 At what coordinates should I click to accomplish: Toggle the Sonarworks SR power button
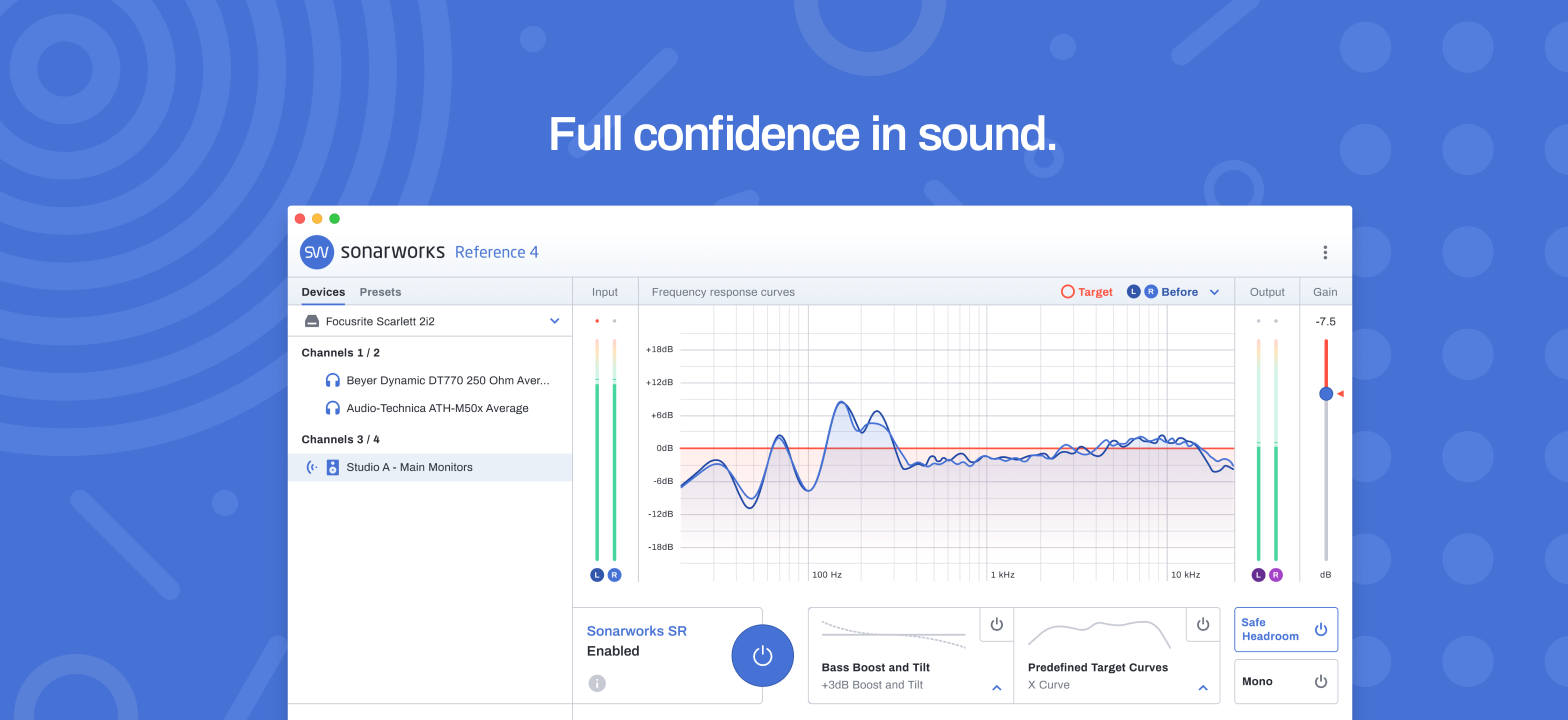pyautogui.click(x=762, y=655)
